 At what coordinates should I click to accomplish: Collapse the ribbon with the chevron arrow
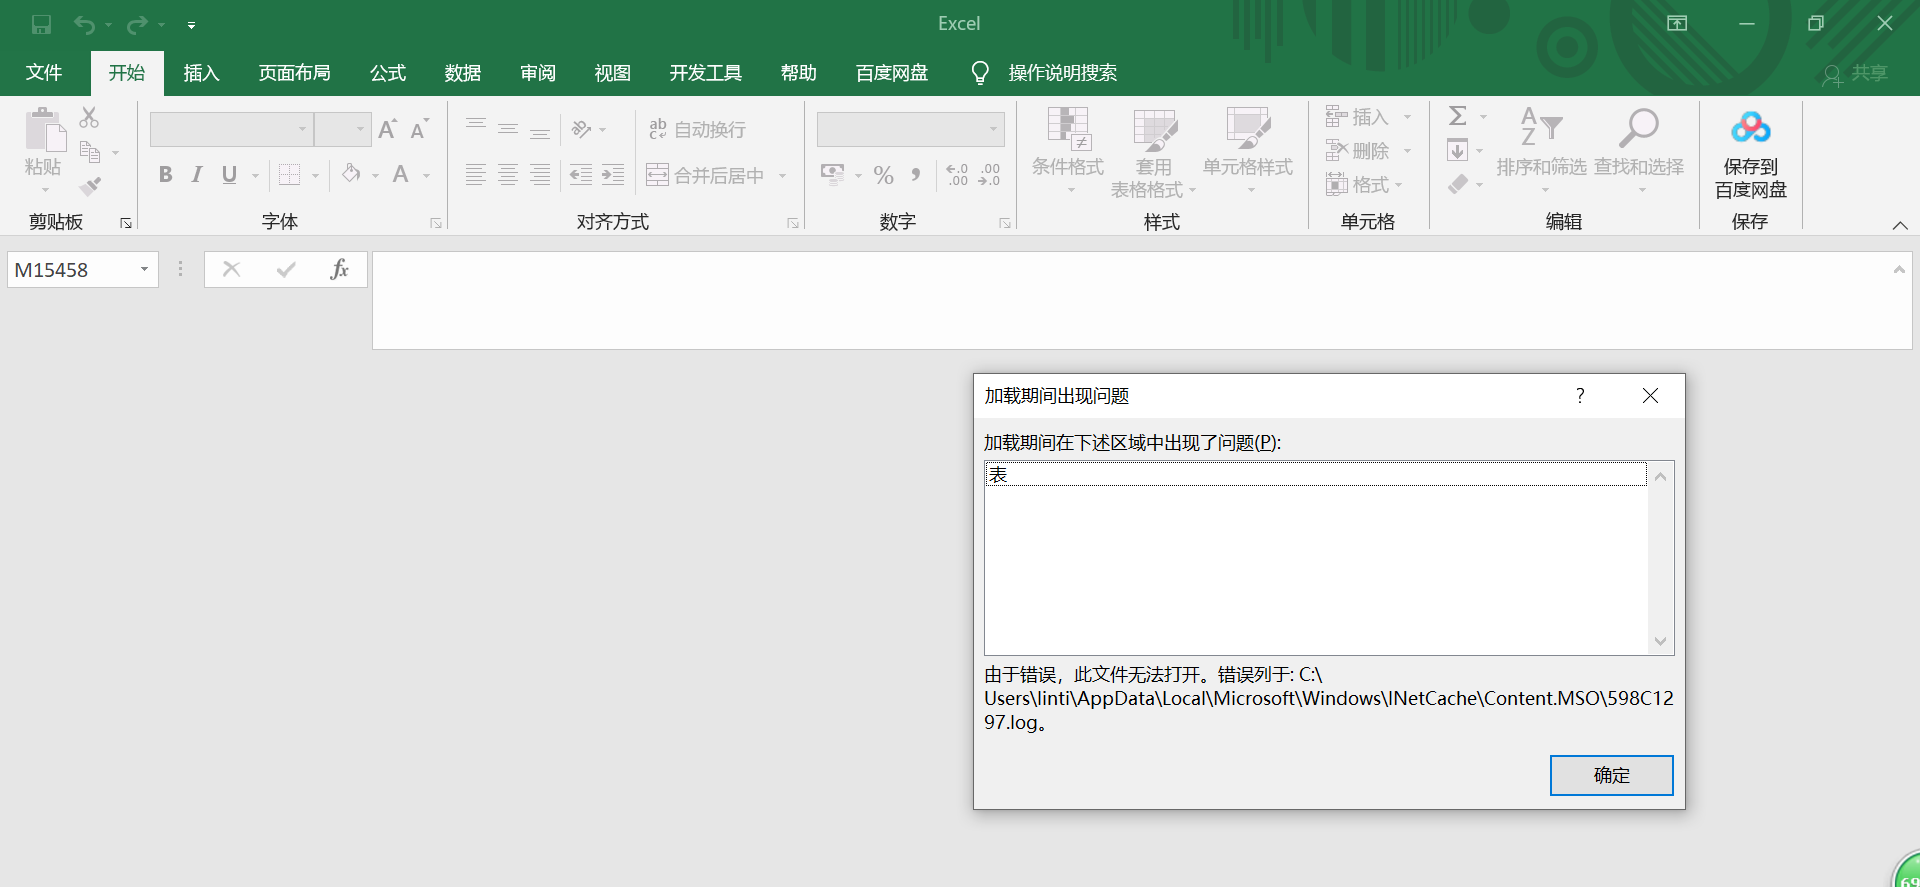point(1900,225)
